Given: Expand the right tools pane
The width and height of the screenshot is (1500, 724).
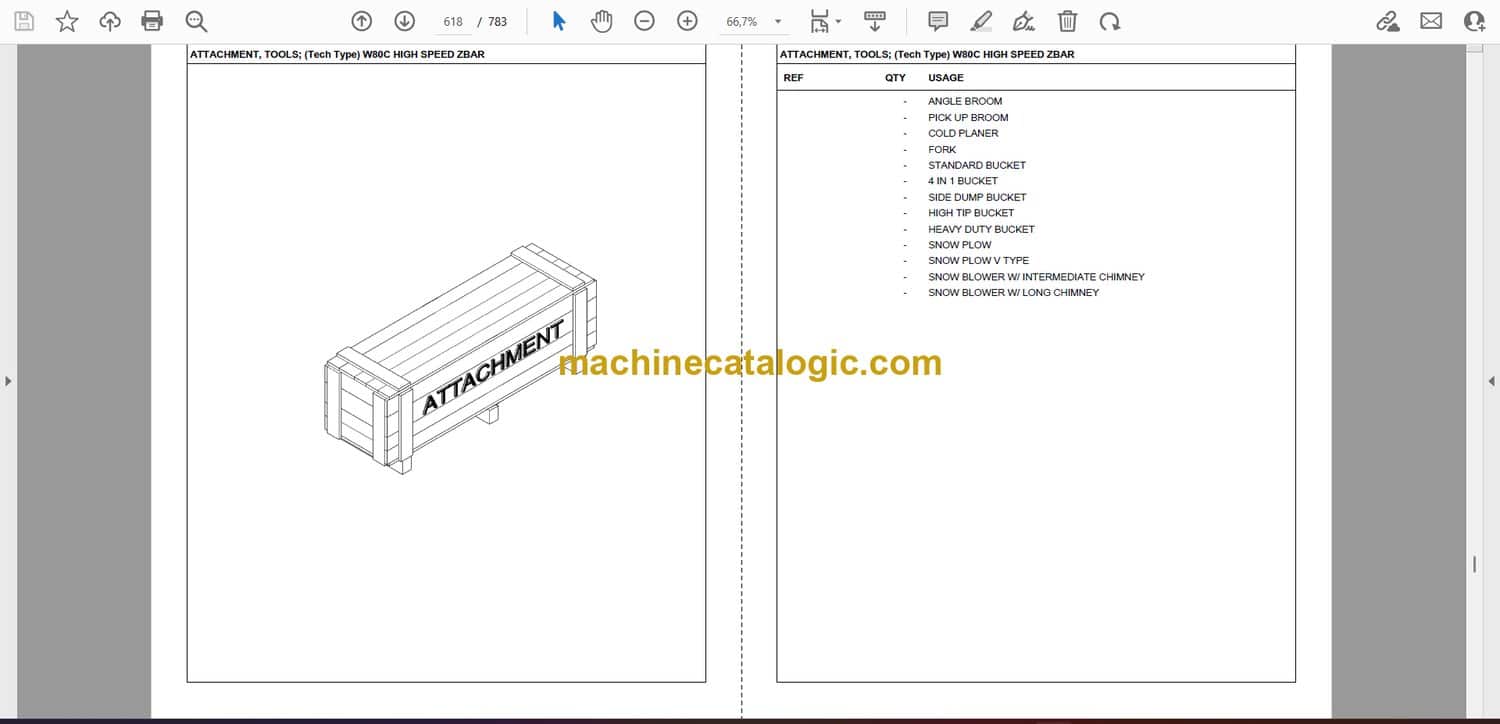Looking at the screenshot, I should [x=1491, y=381].
